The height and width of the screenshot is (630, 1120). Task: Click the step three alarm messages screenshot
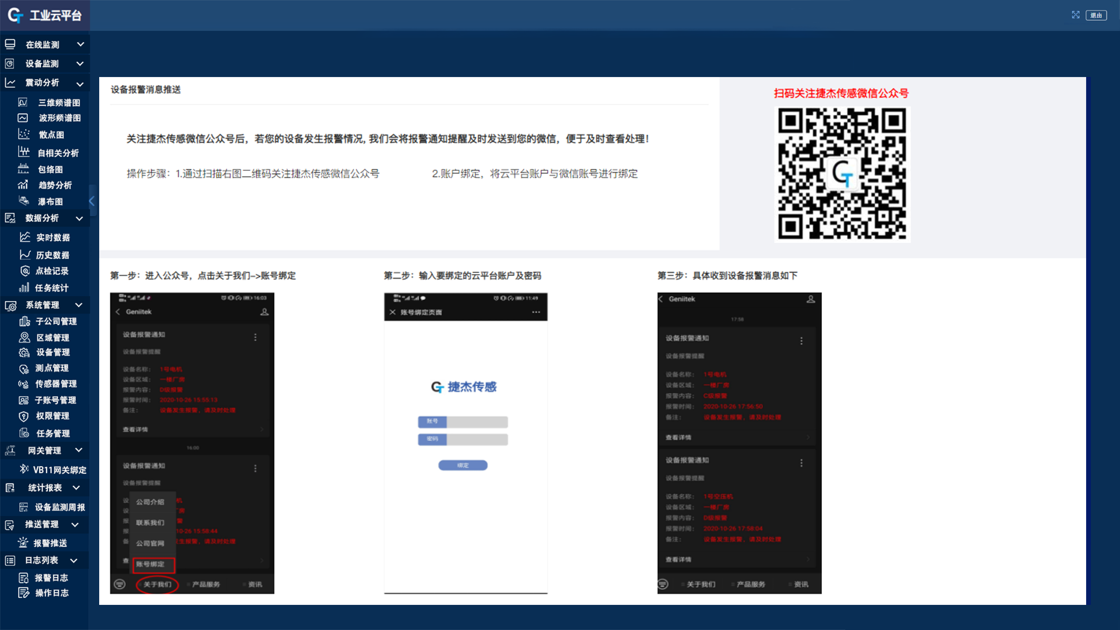pyautogui.click(x=739, y=443)
